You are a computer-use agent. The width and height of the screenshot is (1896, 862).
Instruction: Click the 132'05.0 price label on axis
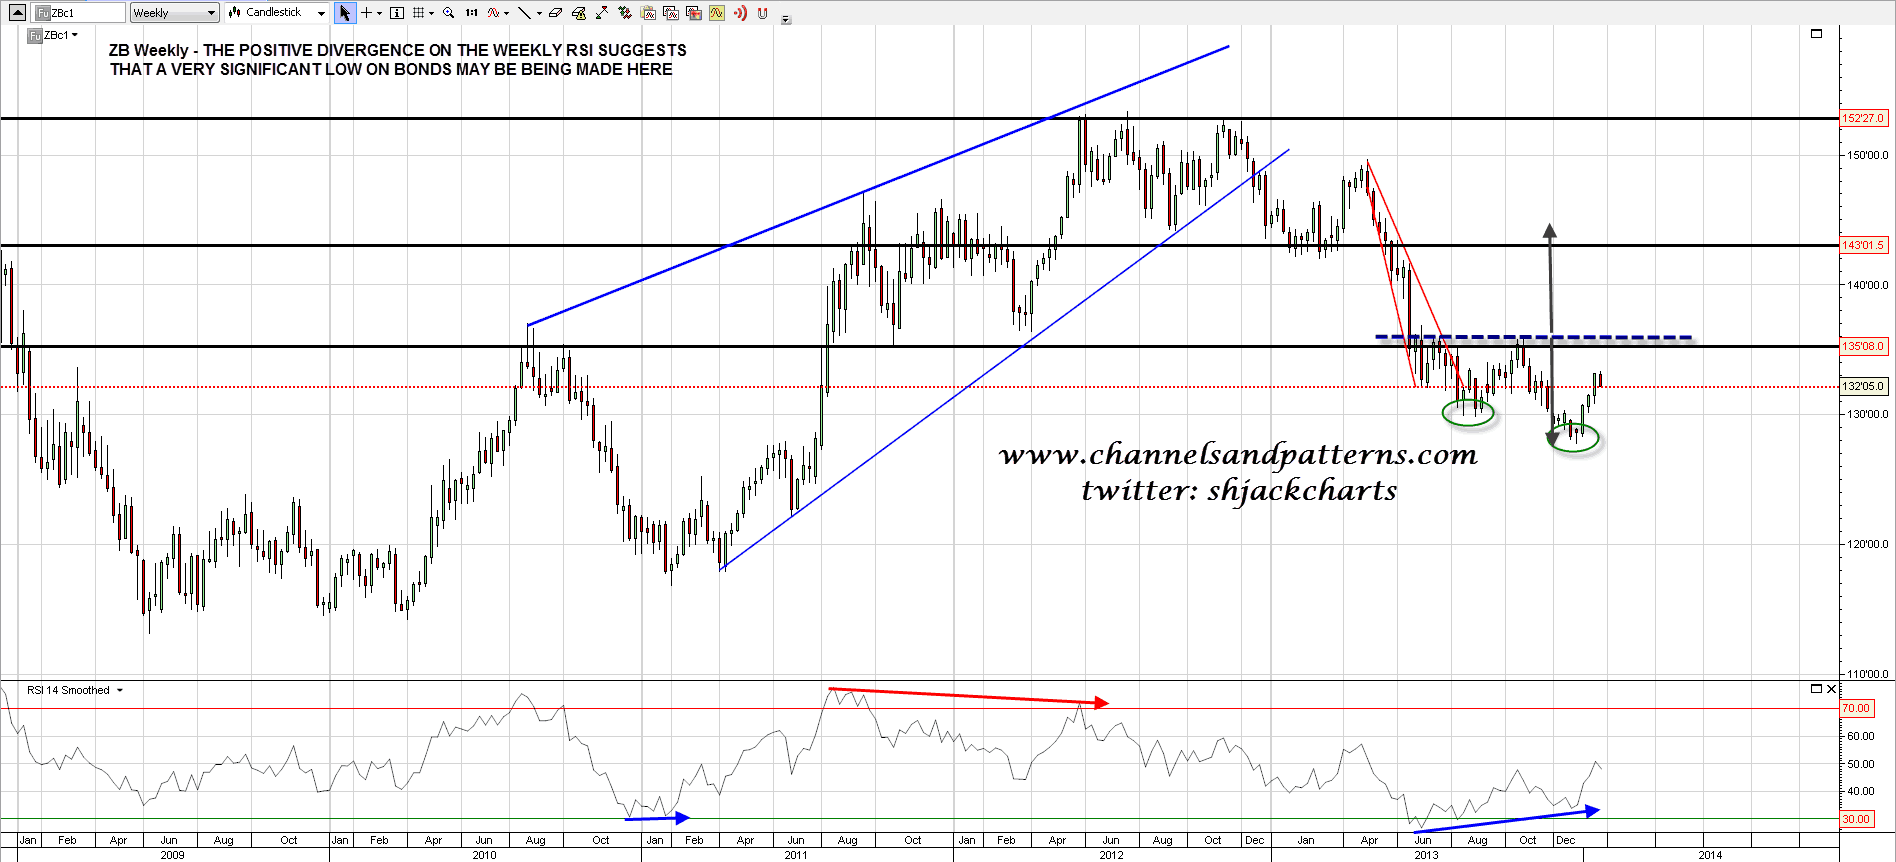(x=1864, y=386)
